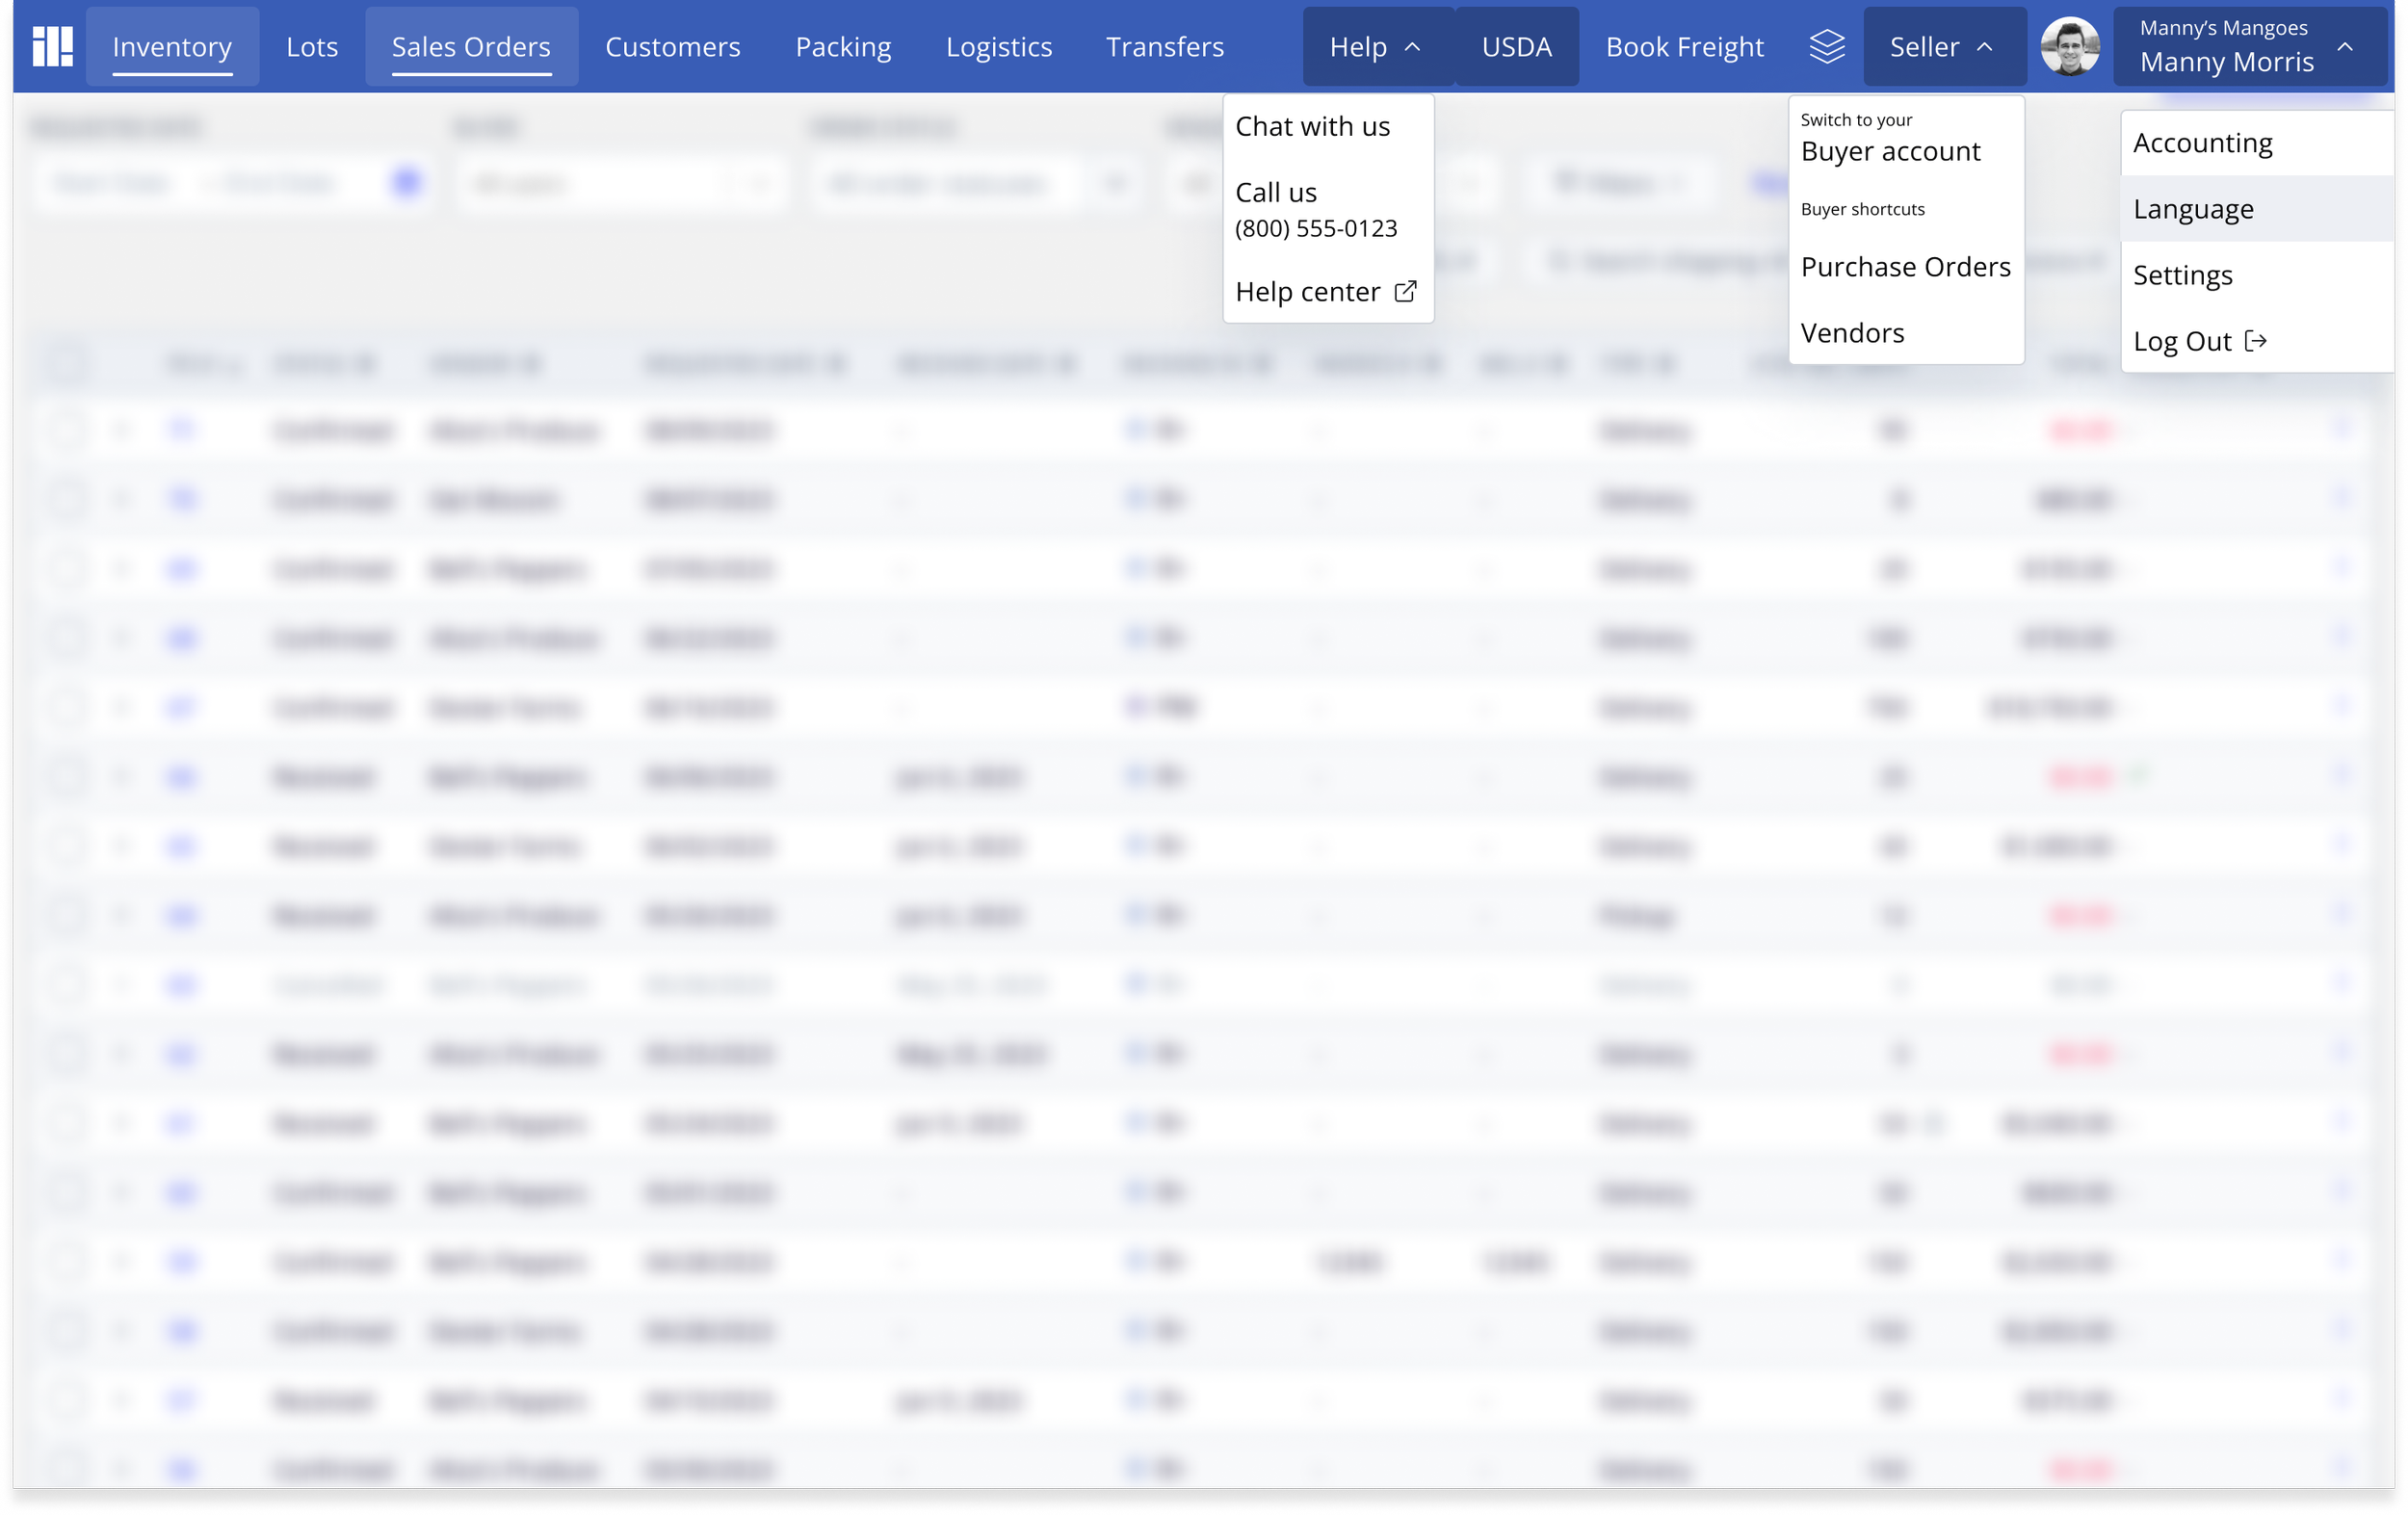
Task: Switch to your Buyer account
Action: pos(1889,150)
